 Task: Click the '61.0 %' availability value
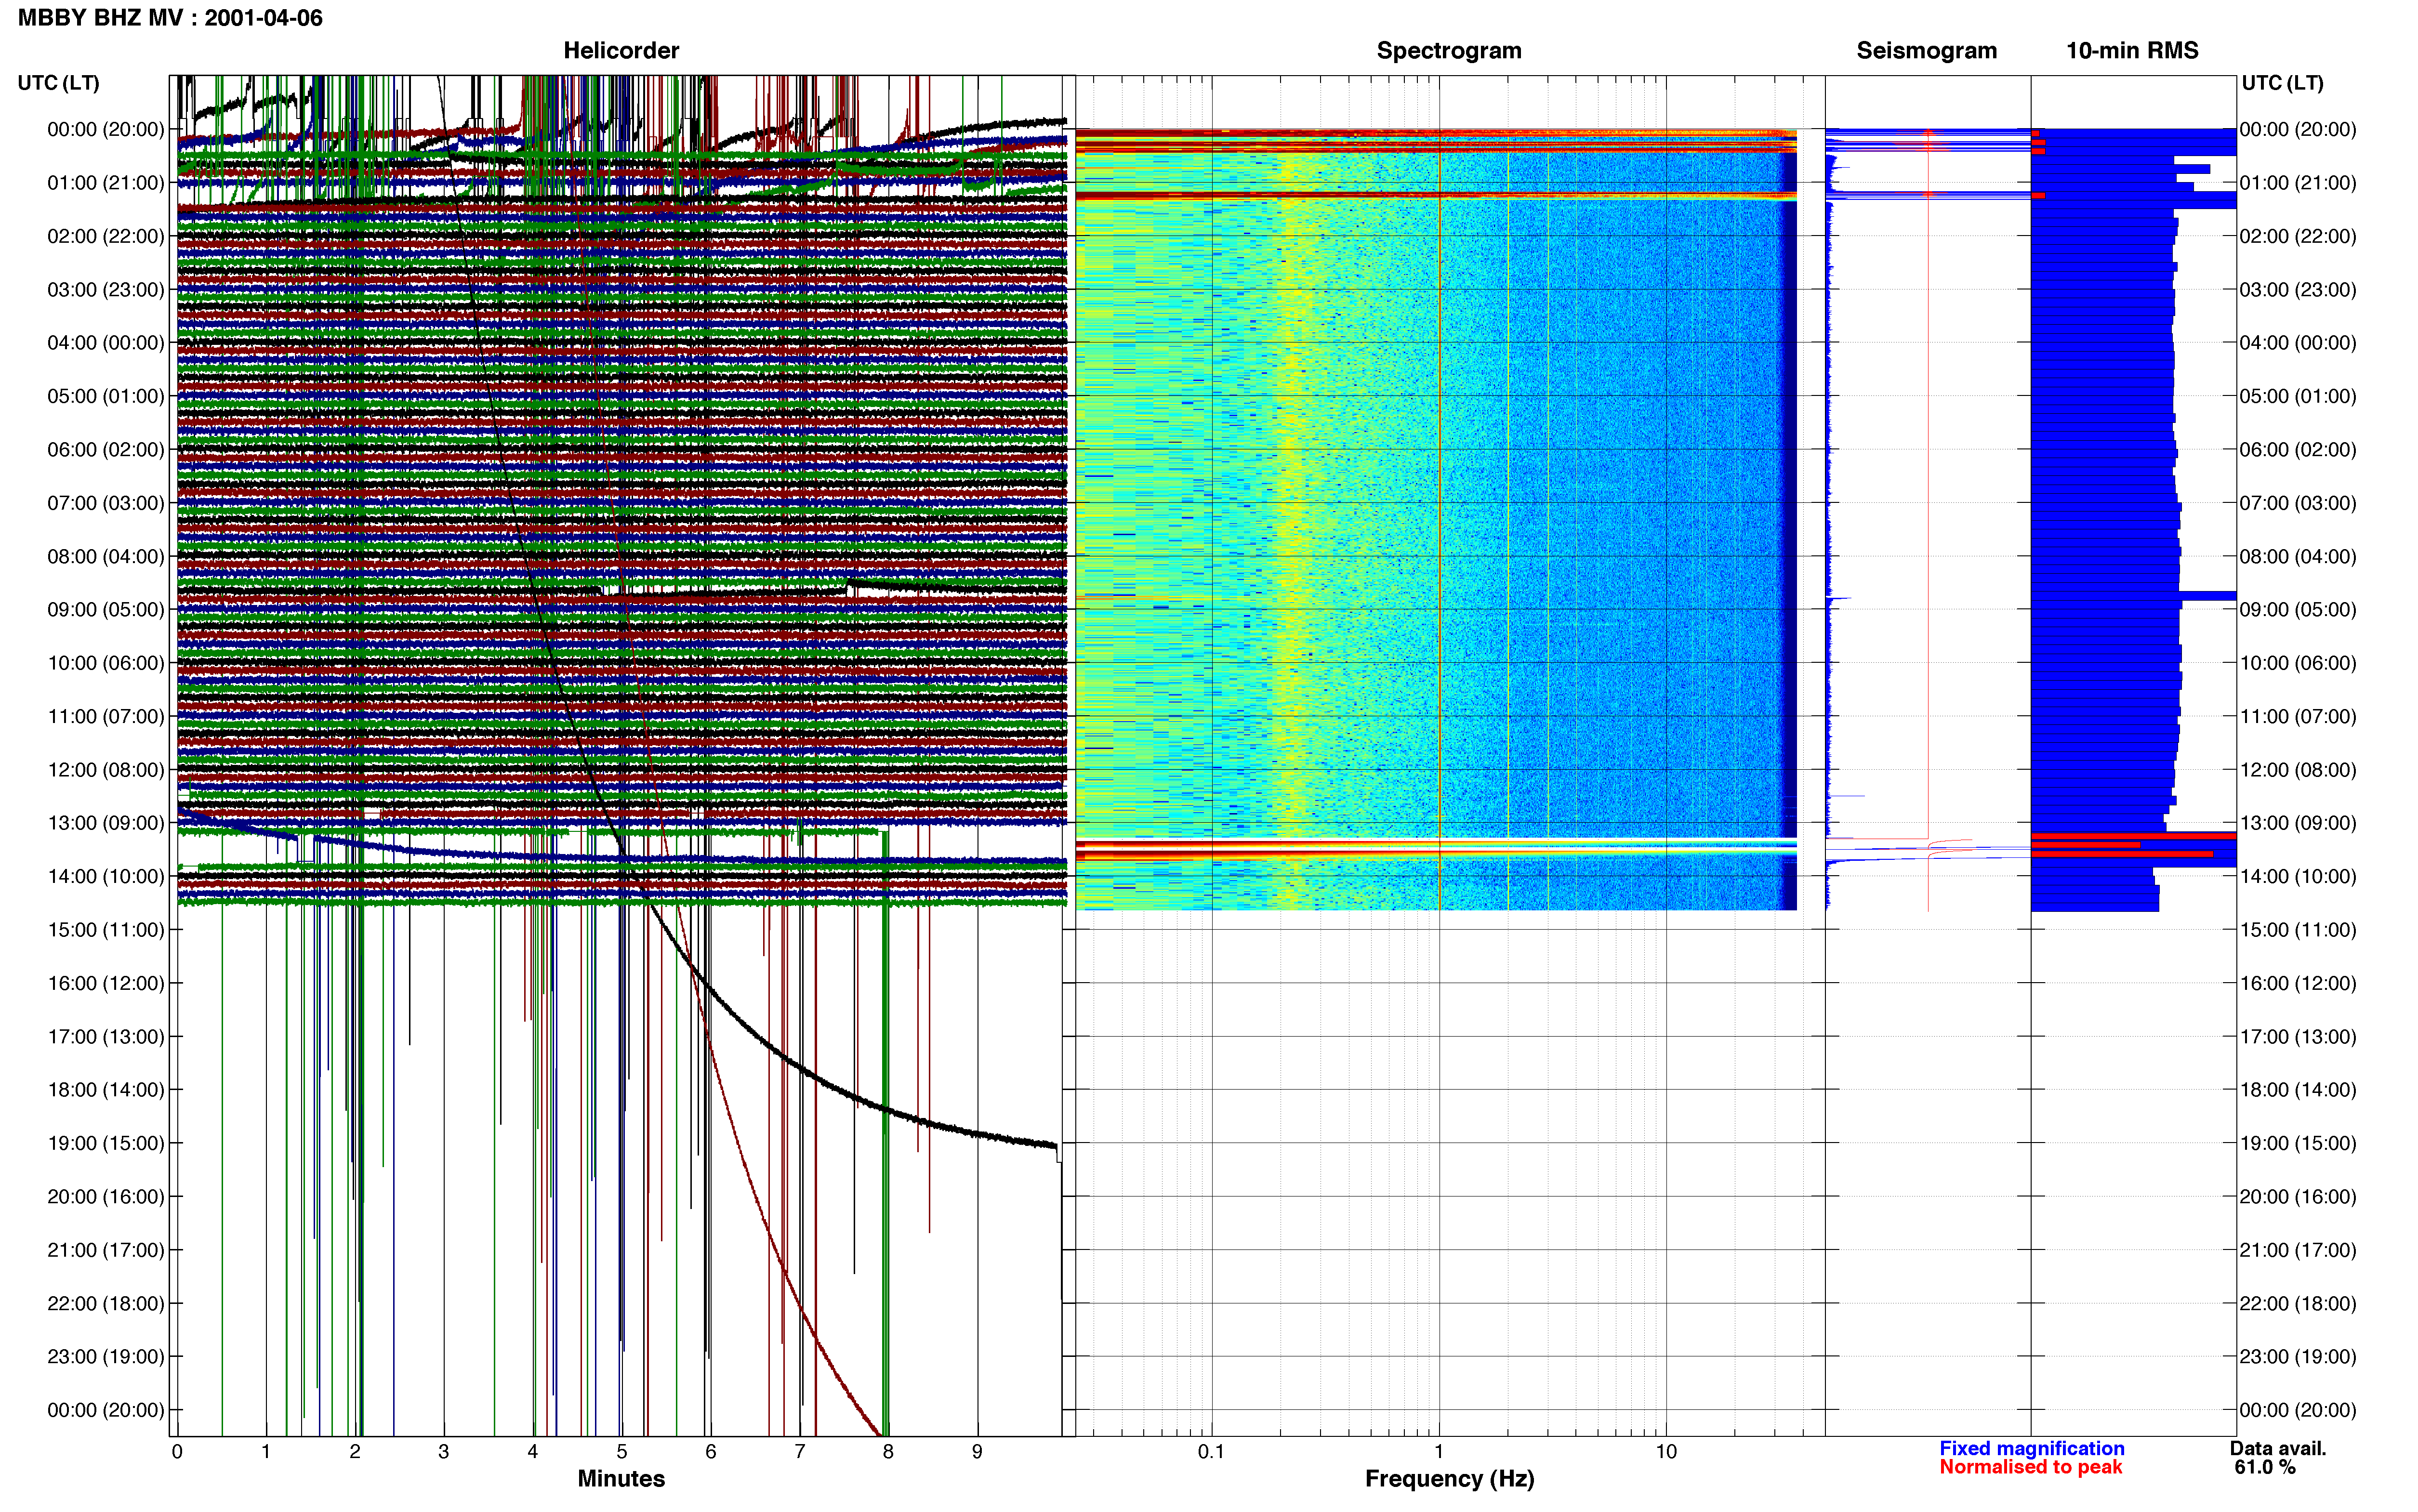2265,1467
